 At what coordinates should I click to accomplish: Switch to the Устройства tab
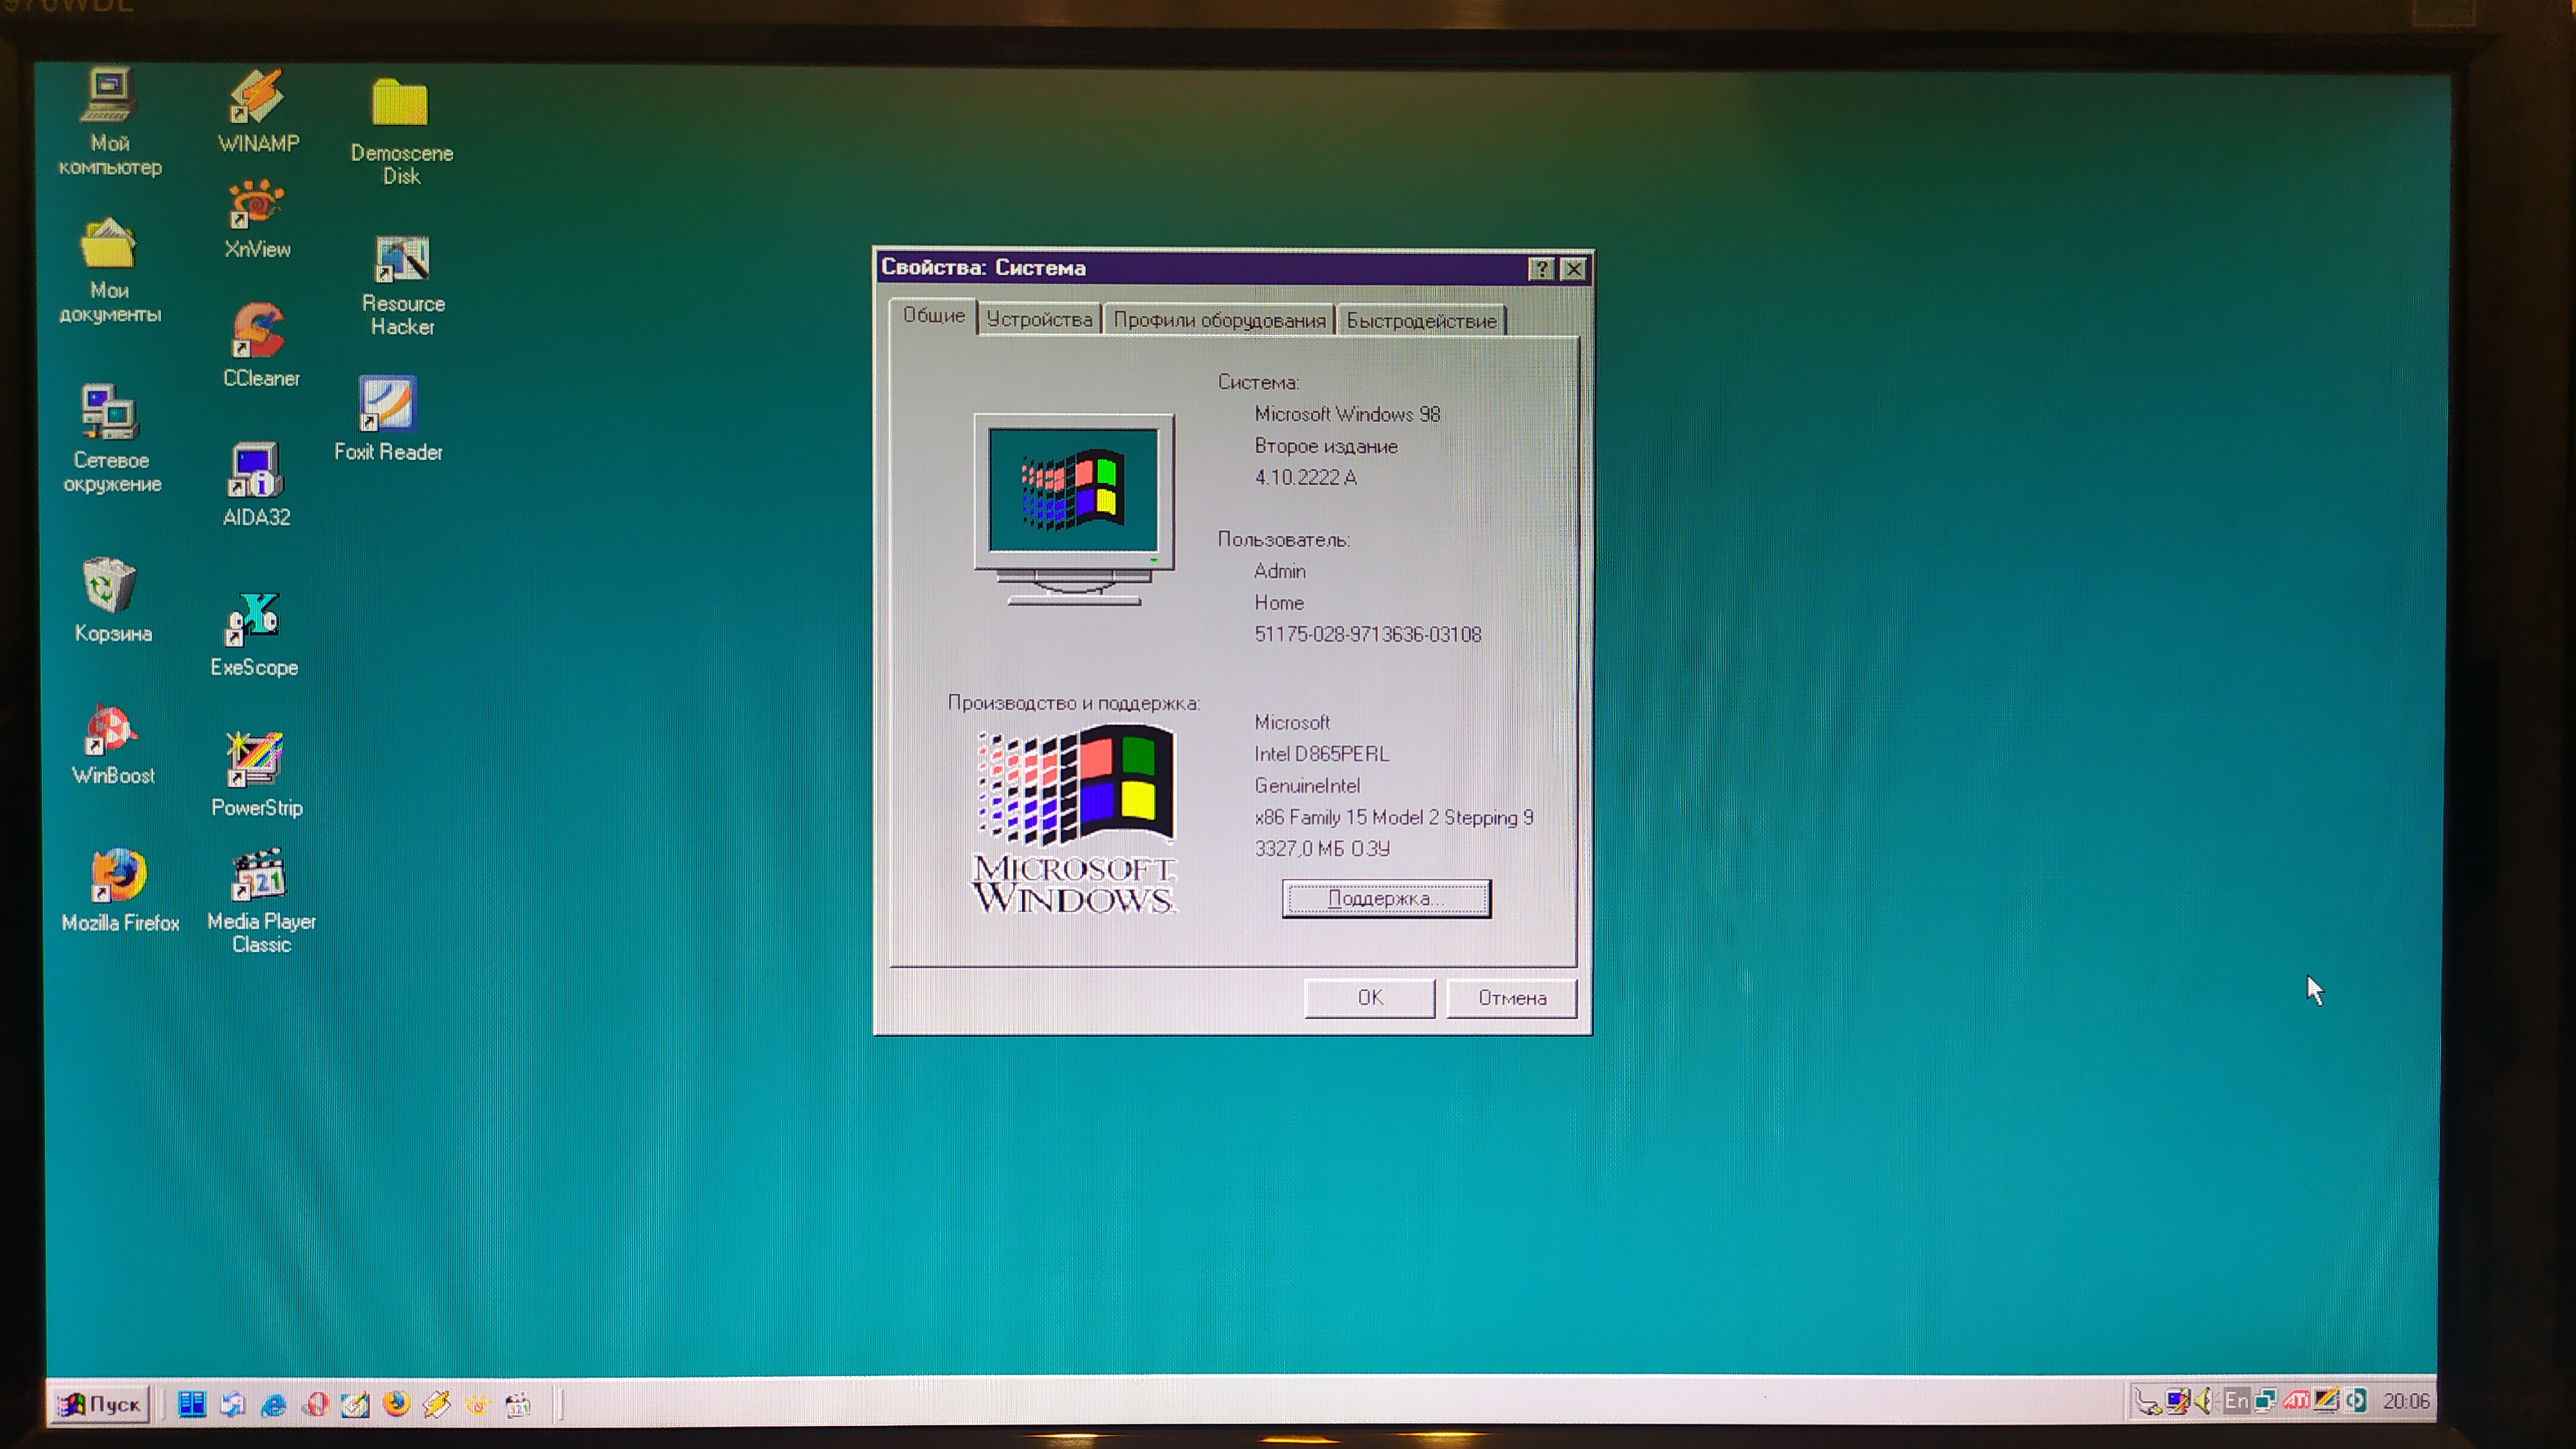(x=1039, y=320)
